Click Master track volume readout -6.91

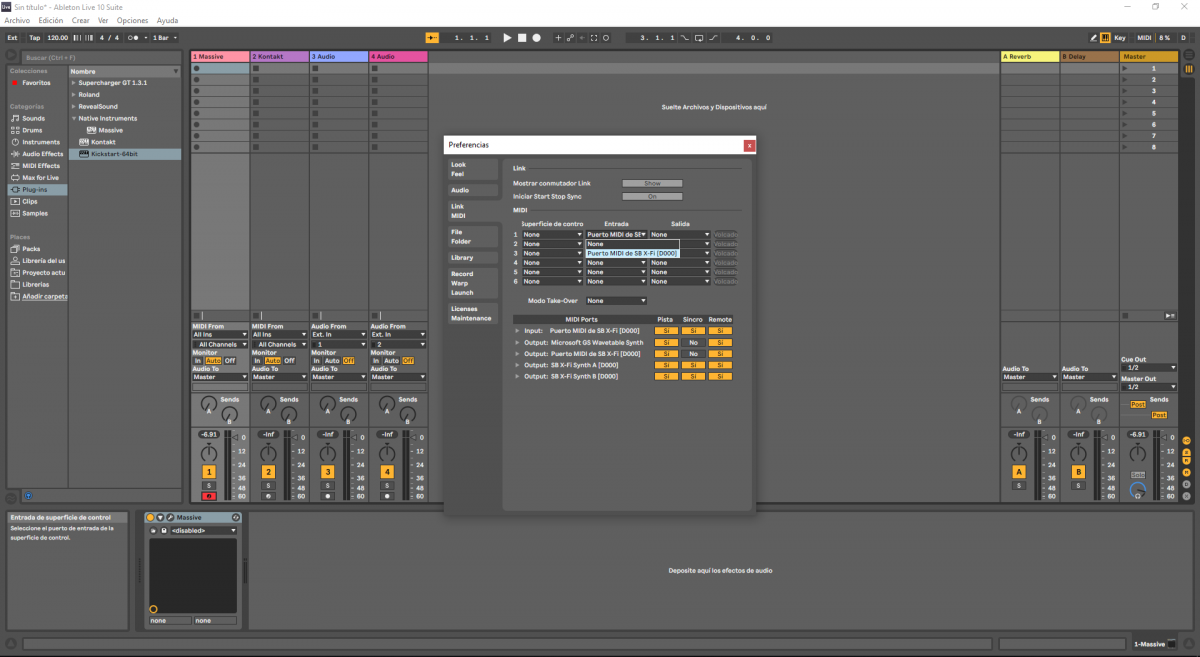[1137, 434]
